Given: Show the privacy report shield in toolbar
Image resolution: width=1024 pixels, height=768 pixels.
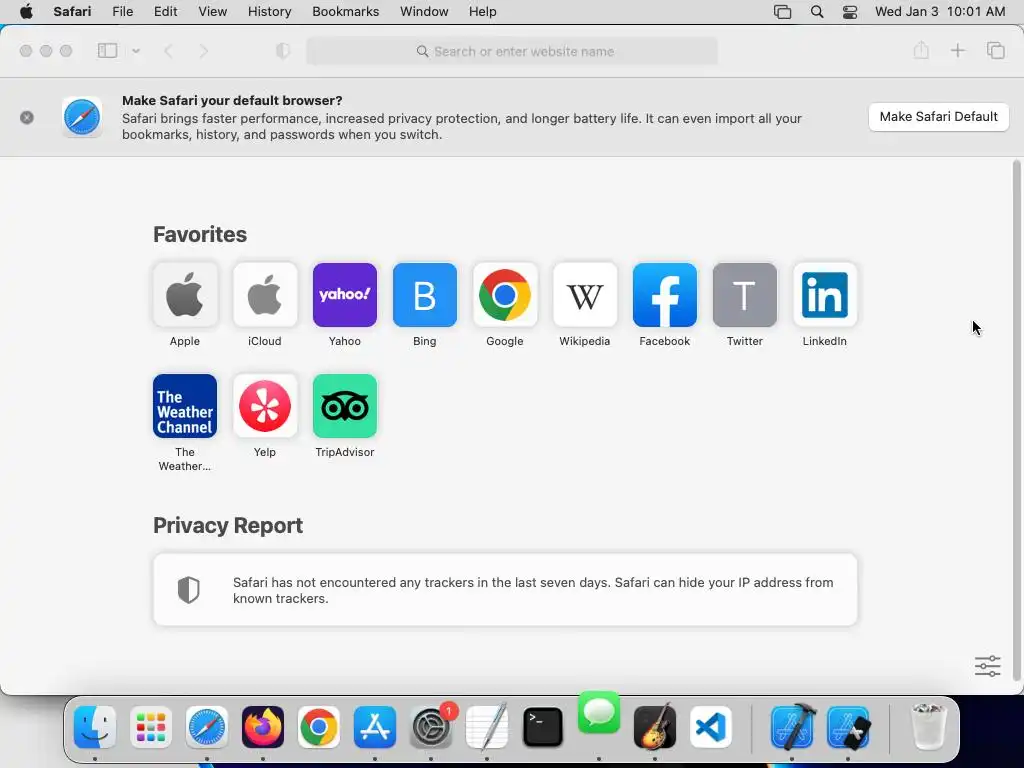Looking at the screenshot, I should pyautogui.click(x=283, y=51).
